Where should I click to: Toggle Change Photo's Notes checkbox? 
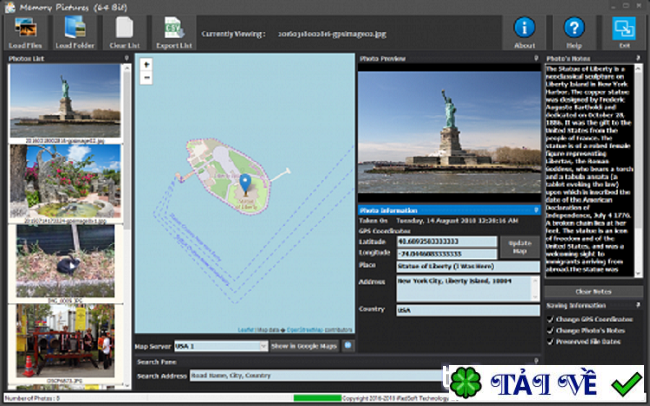pyautogui.click(x=549, y=329)
